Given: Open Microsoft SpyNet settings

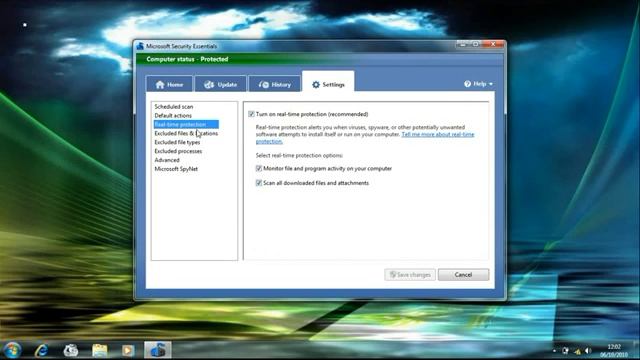Looking at the screenshot, I should coord(176,169).
